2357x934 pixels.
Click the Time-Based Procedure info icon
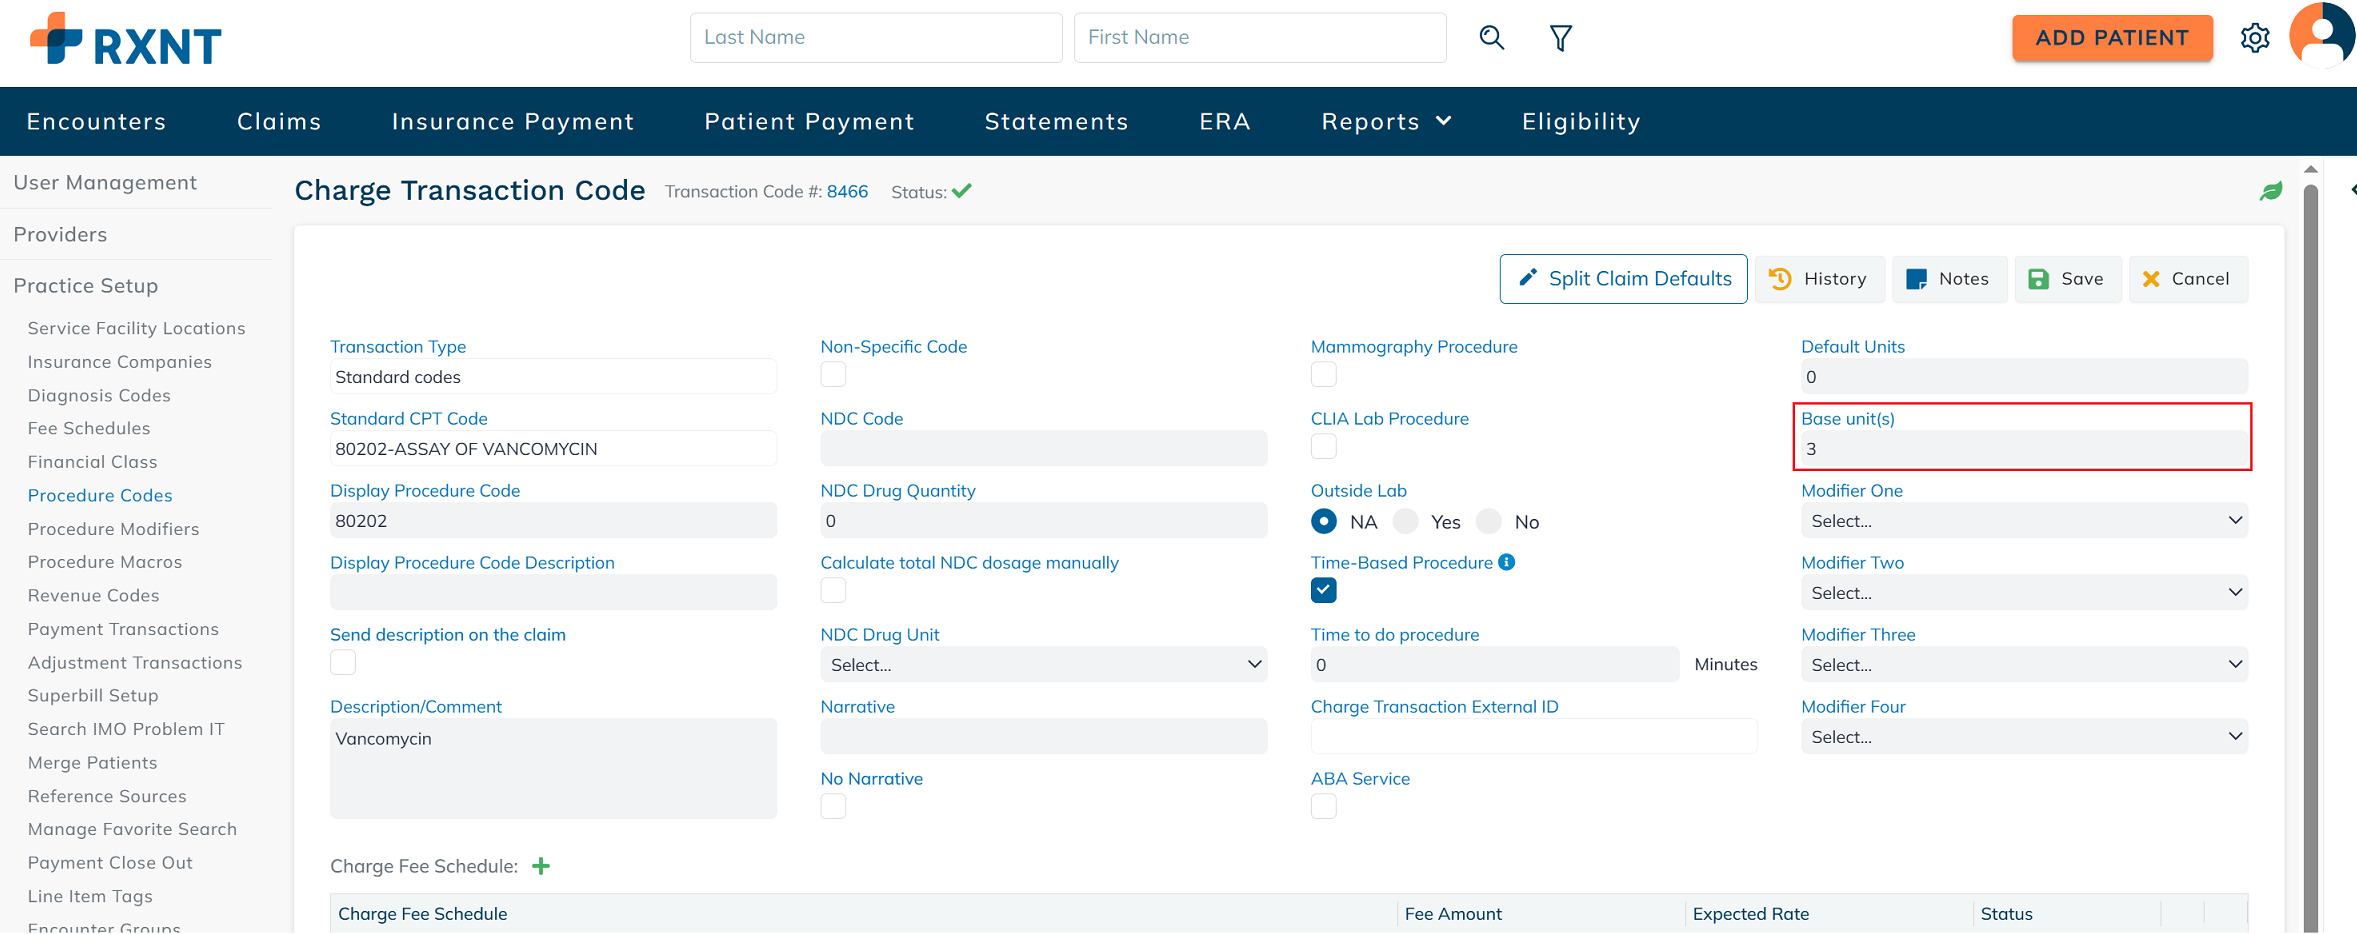tap(1507, 562)
